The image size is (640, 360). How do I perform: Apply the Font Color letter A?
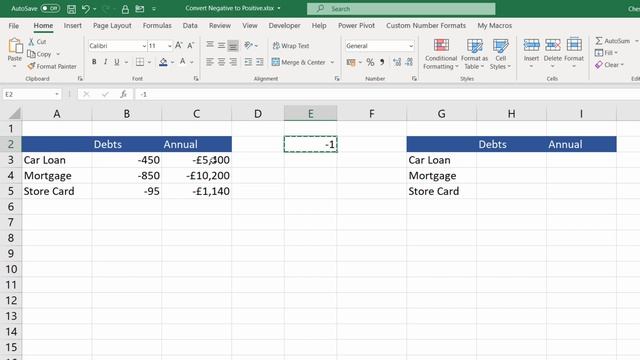pos(182,62)
